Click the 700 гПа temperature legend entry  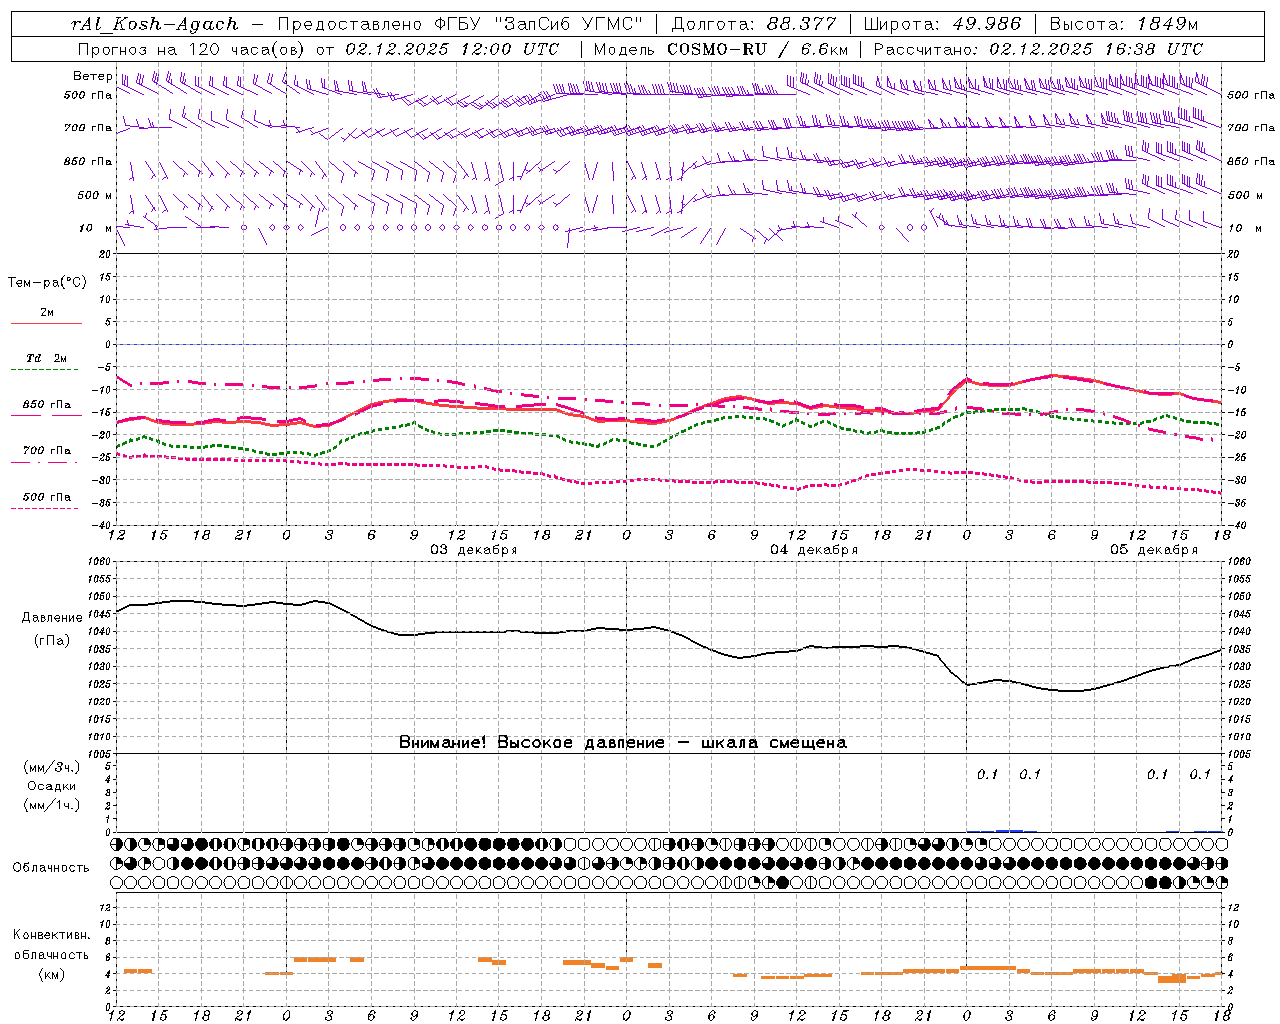click(x=46, y=451)
